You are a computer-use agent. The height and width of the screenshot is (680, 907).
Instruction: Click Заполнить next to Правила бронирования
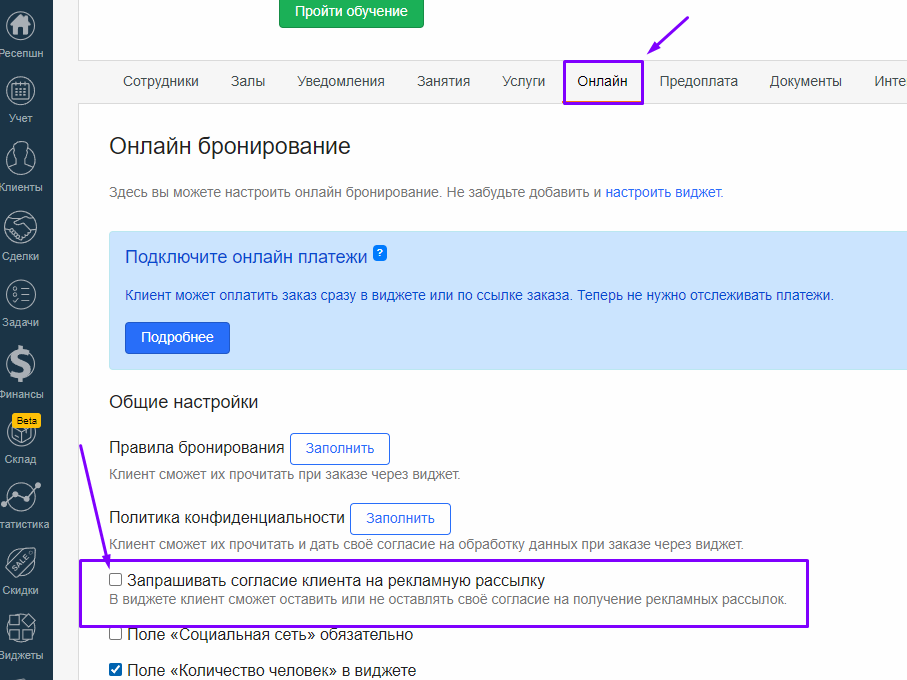340,449
